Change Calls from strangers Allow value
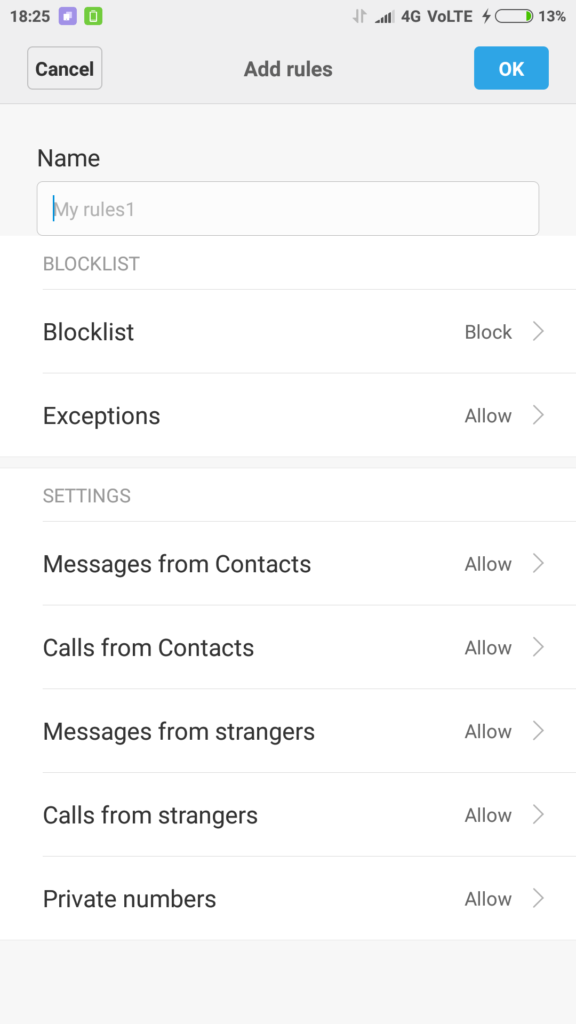576x1024 pixels. click(488, 815)
